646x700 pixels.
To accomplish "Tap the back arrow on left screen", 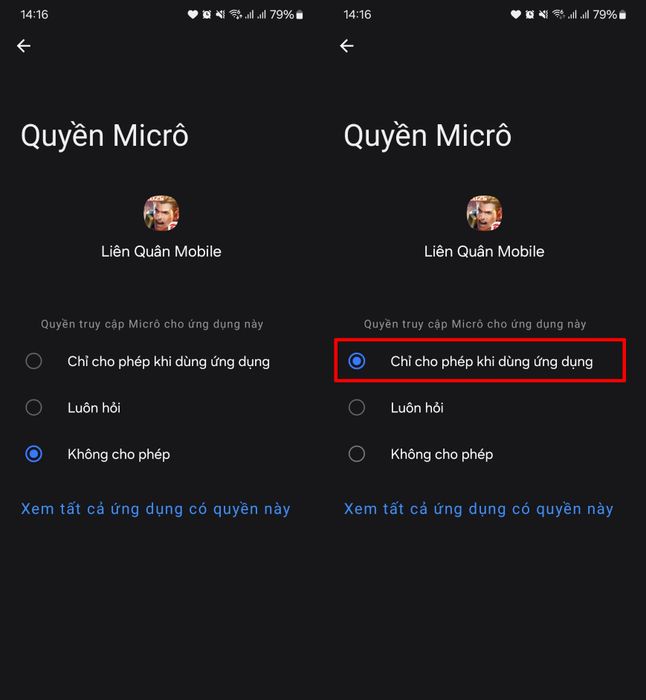I will point(24,46).
